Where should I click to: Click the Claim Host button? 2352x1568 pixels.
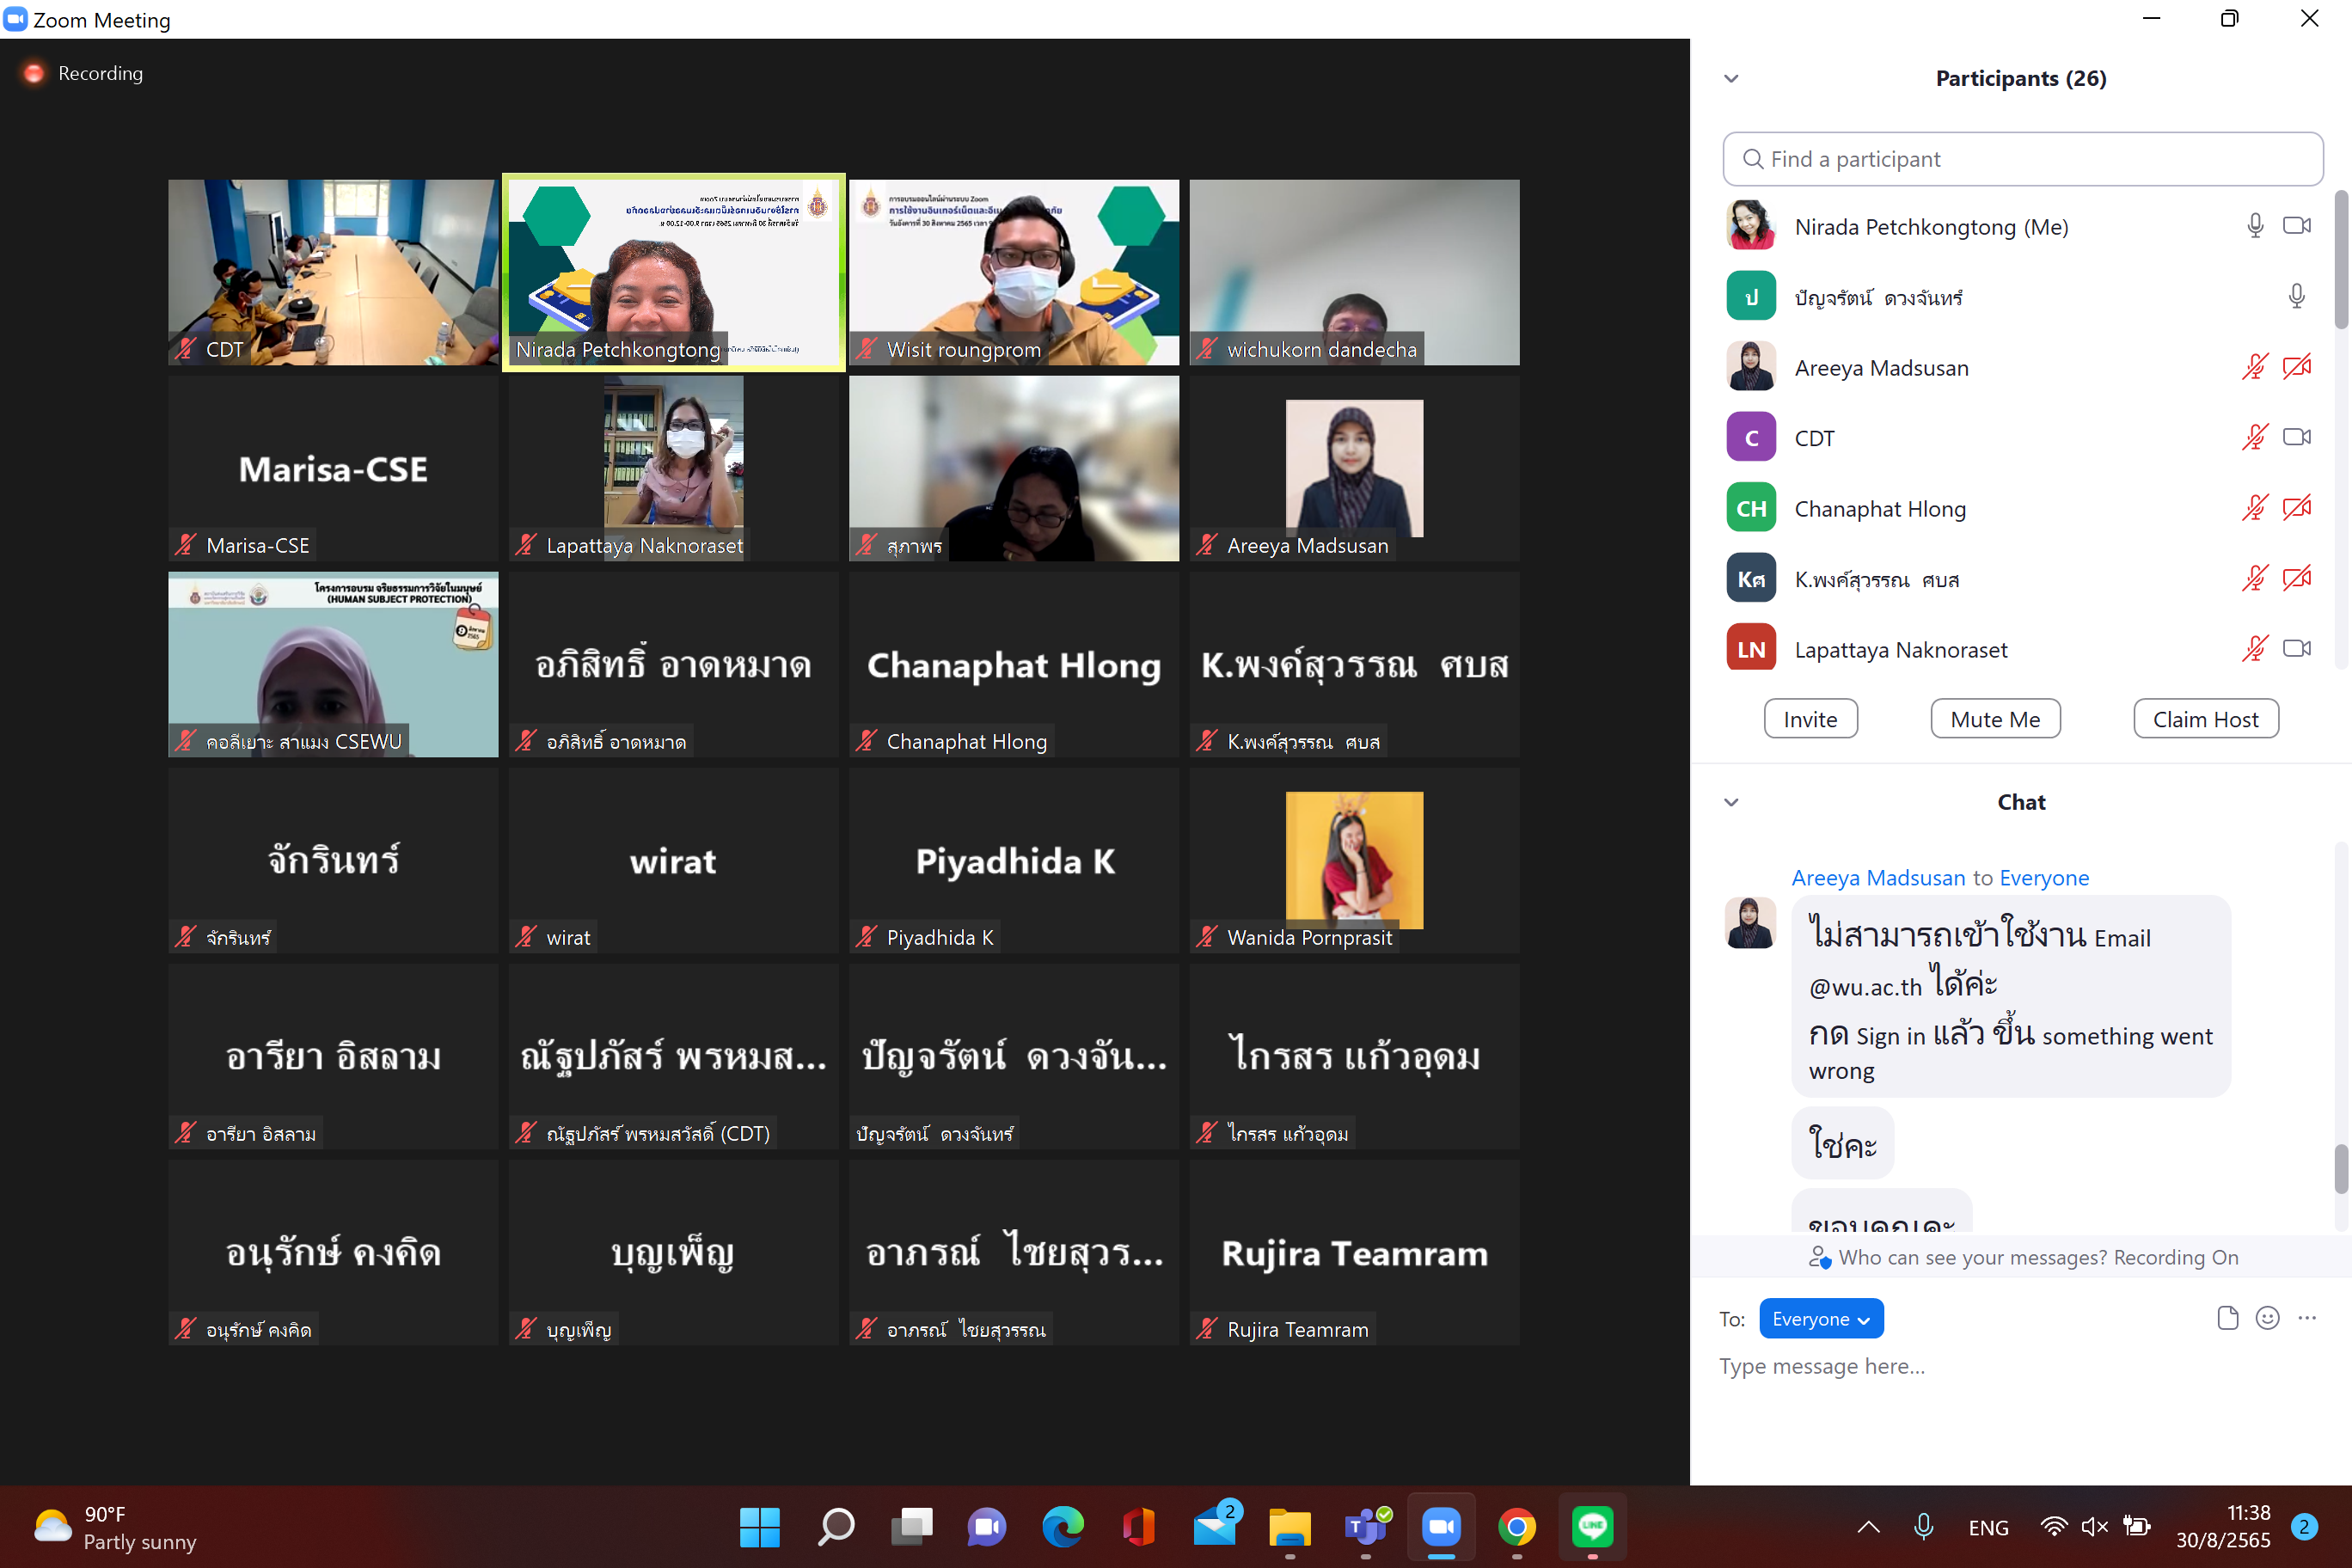2205,719
